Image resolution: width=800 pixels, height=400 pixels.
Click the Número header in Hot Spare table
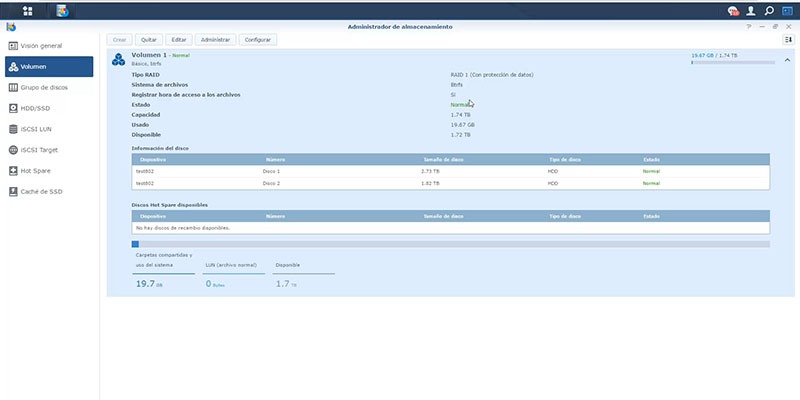[276, 216]
